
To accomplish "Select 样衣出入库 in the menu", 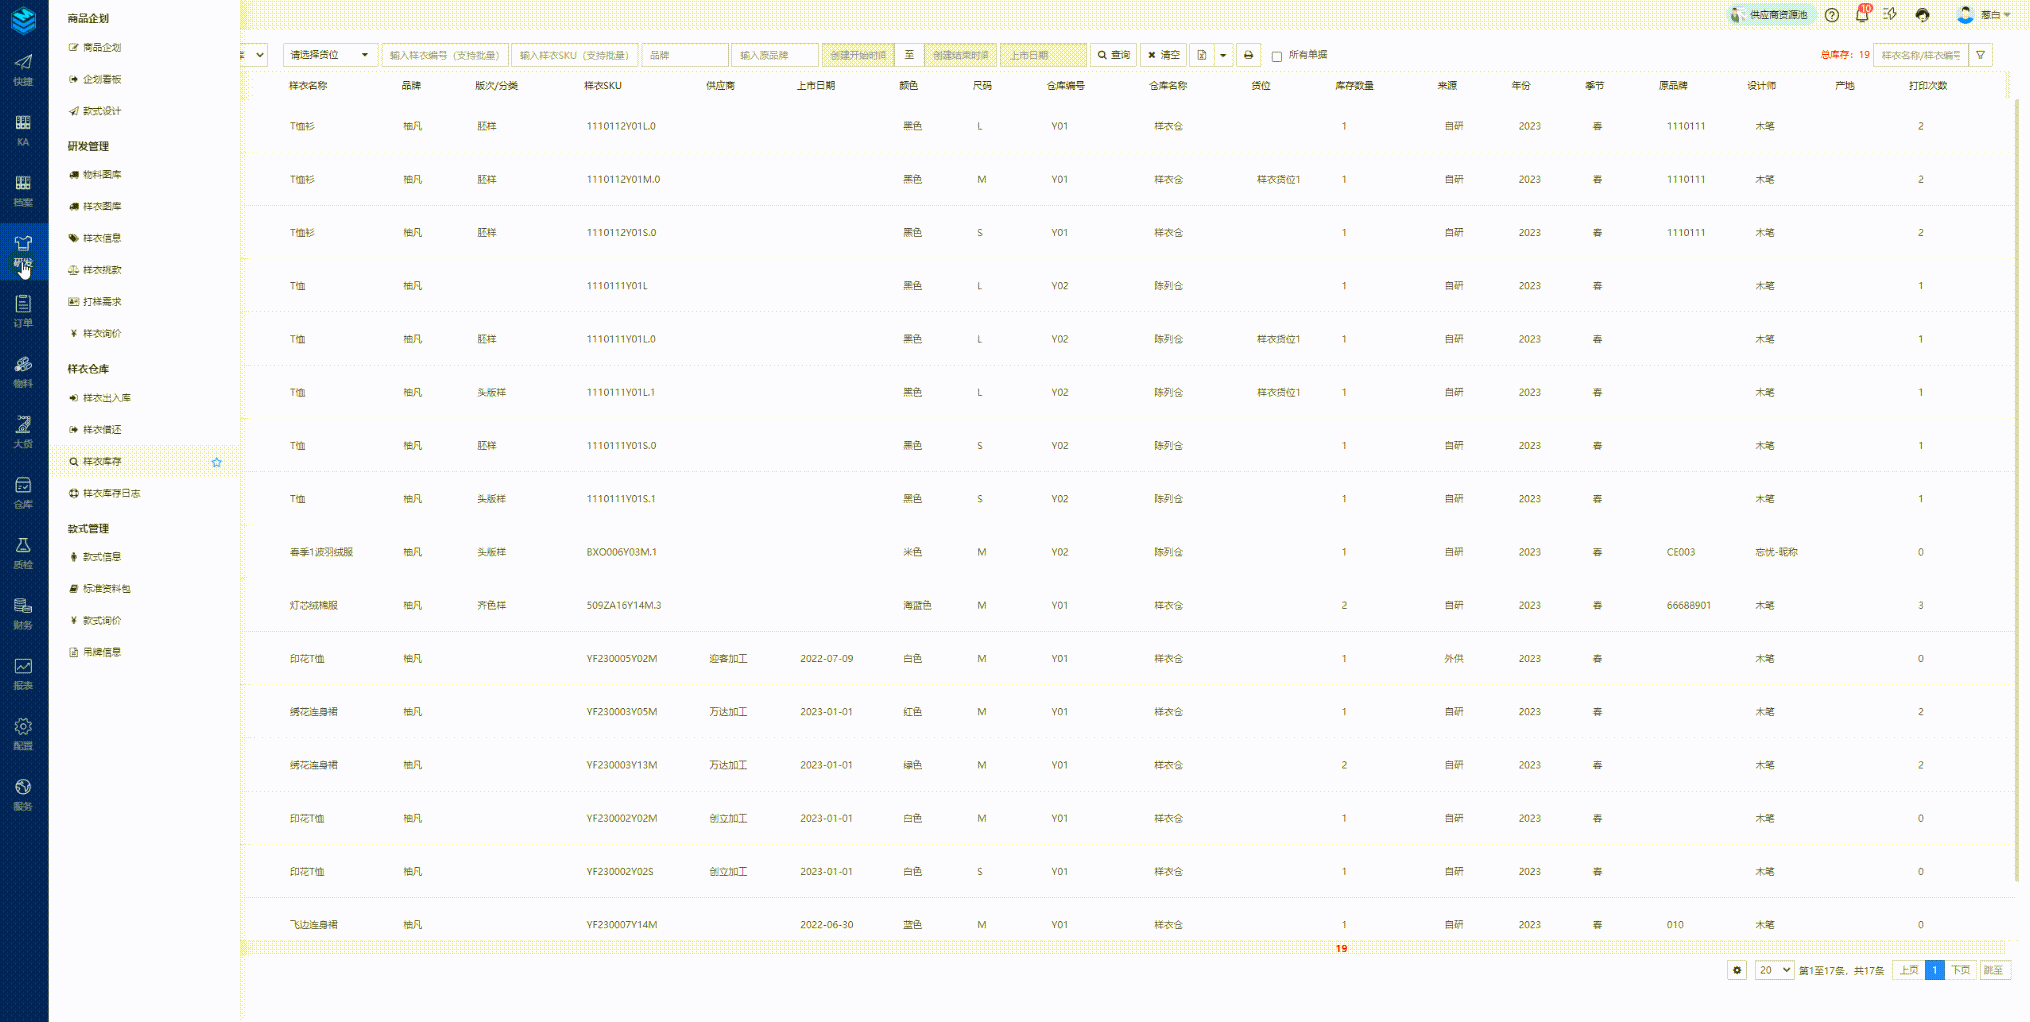I will (x=106, y=398).
